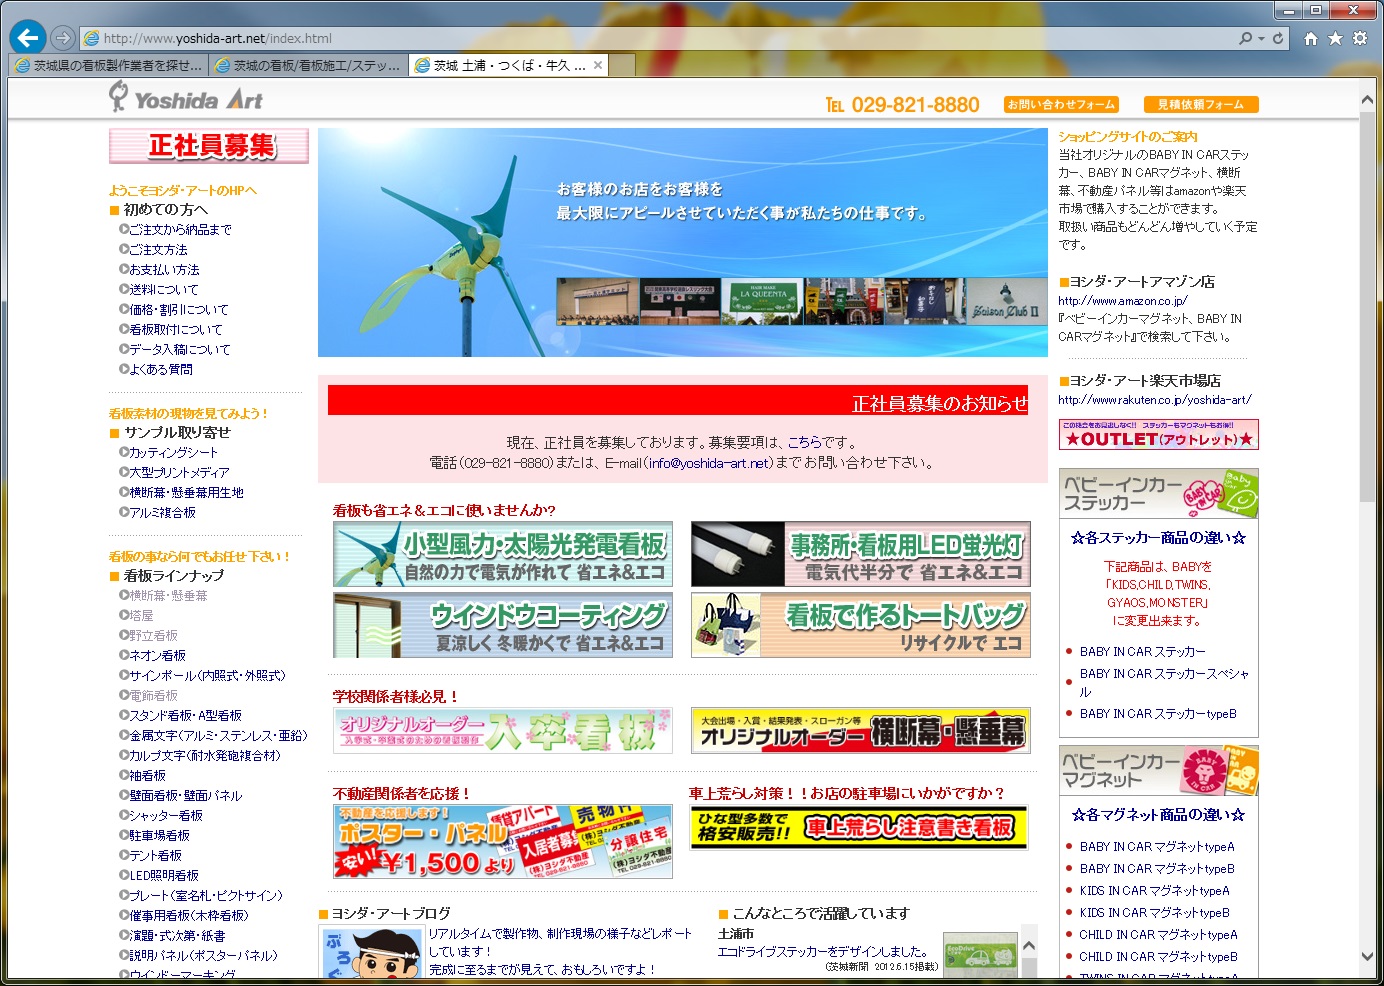The height and width of the screenshot is (986, 1384).
Task: Open 見積依頼フォーム button
Action: coord(1200,104)
